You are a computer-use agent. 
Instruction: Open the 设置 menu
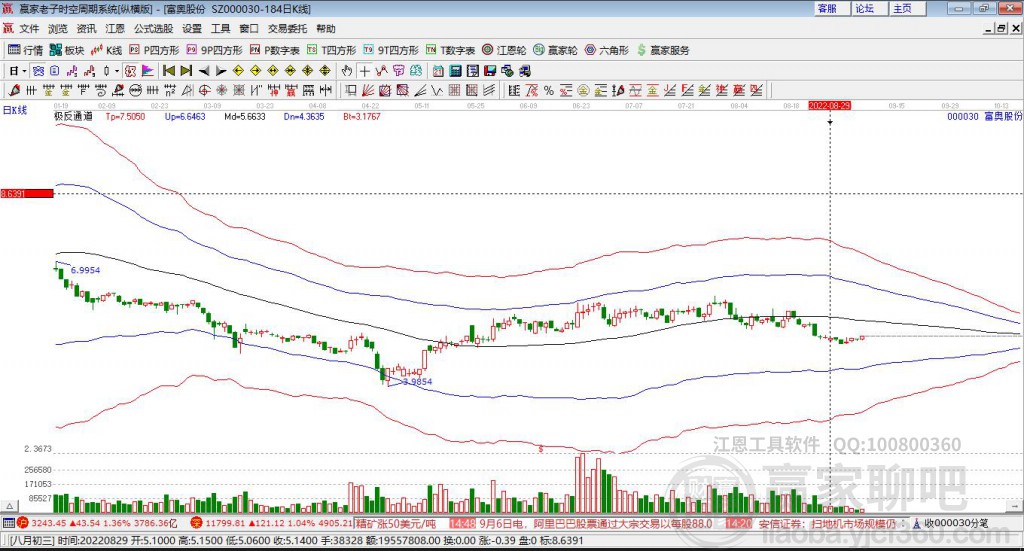pyautogui.click(x=192, y=29)
